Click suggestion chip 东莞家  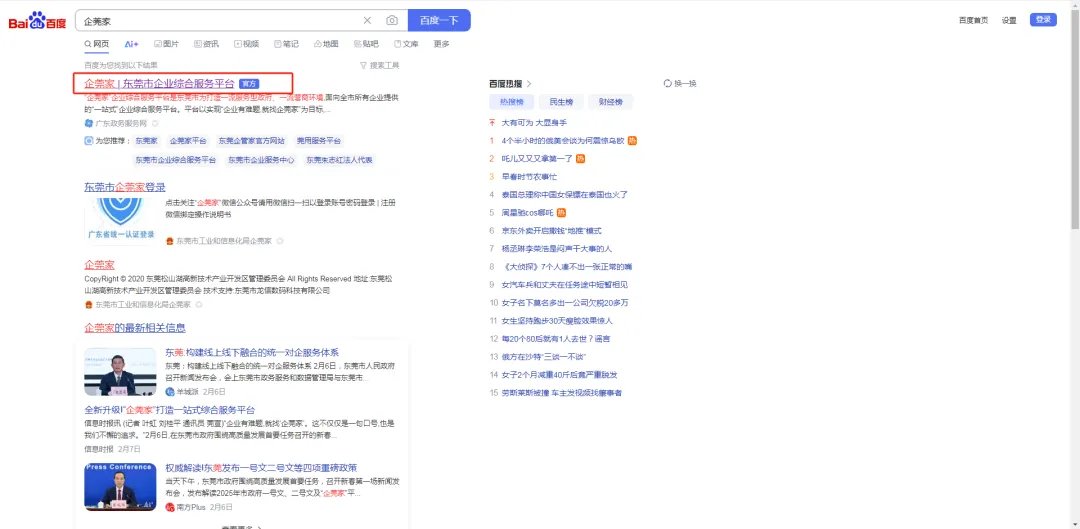[x=147, y=141]
